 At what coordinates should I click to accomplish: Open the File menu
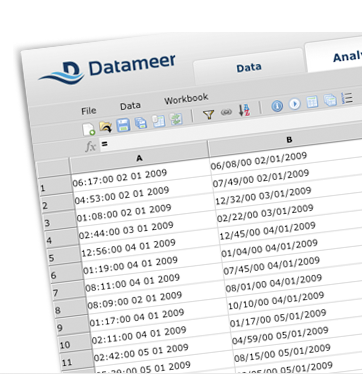coord(89,111)
